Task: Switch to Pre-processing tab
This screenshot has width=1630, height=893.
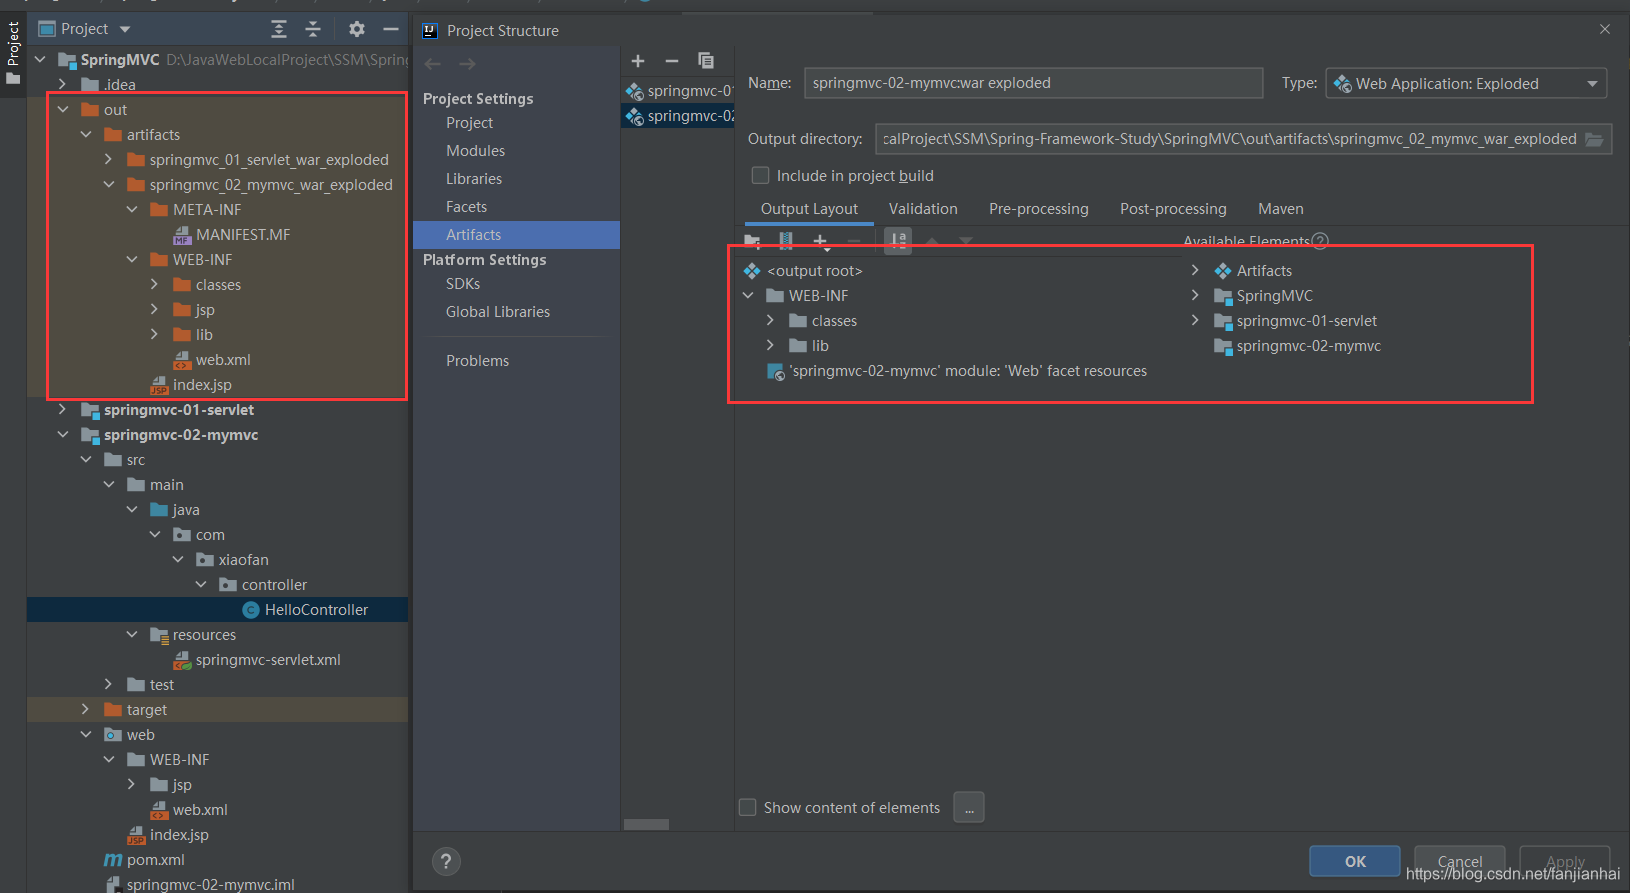Action: 1038,209
